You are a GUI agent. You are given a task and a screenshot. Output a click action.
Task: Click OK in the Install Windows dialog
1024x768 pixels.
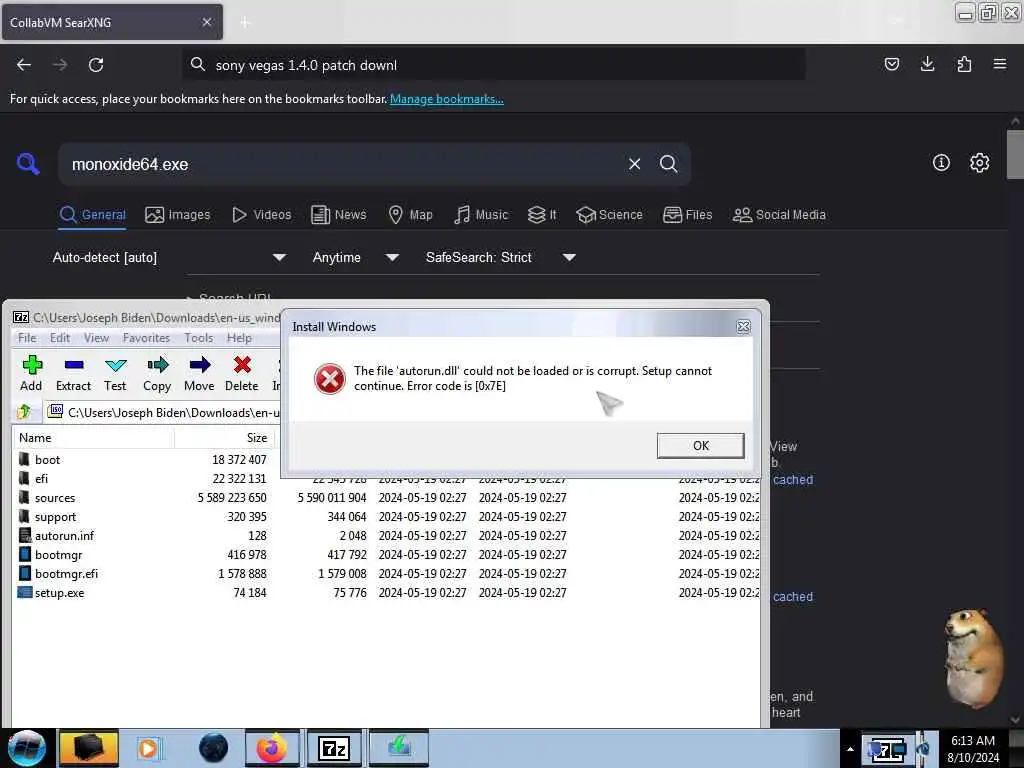[x=700, y=445]
